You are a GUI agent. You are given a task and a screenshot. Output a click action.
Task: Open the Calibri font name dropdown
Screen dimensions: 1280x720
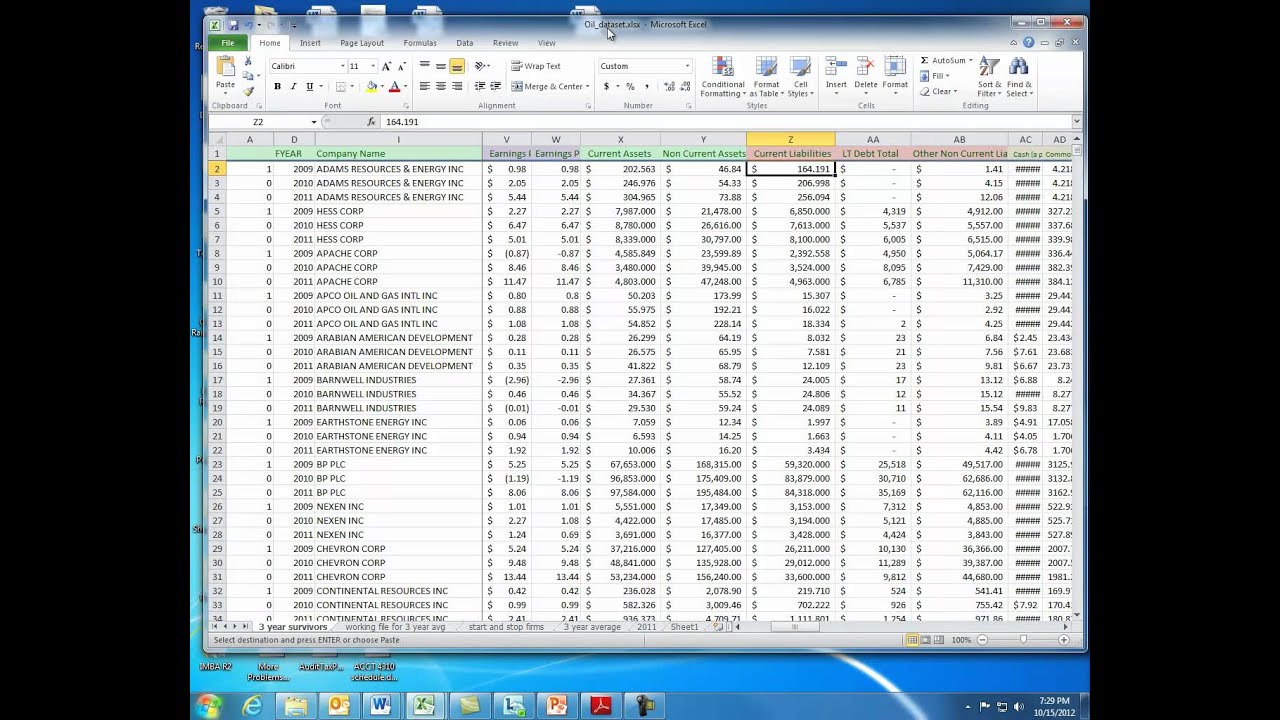click(x=341, y=66)
